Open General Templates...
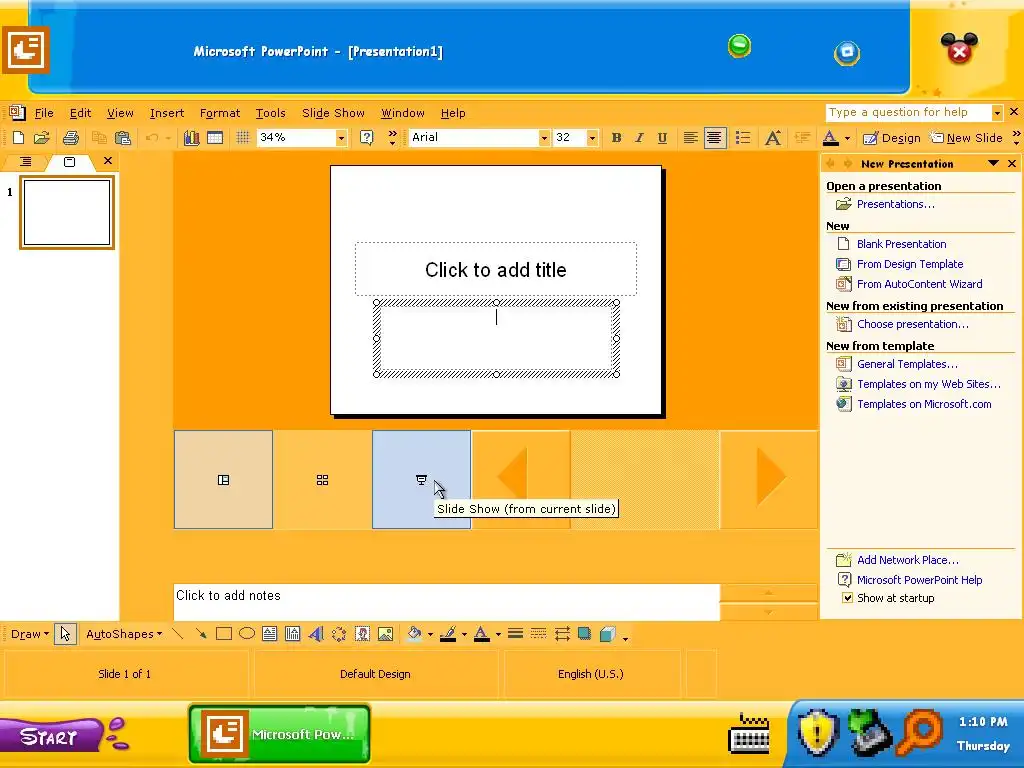Image resolution: width=1024 pixels, height=768 pixels. click(x=907, y=364)
